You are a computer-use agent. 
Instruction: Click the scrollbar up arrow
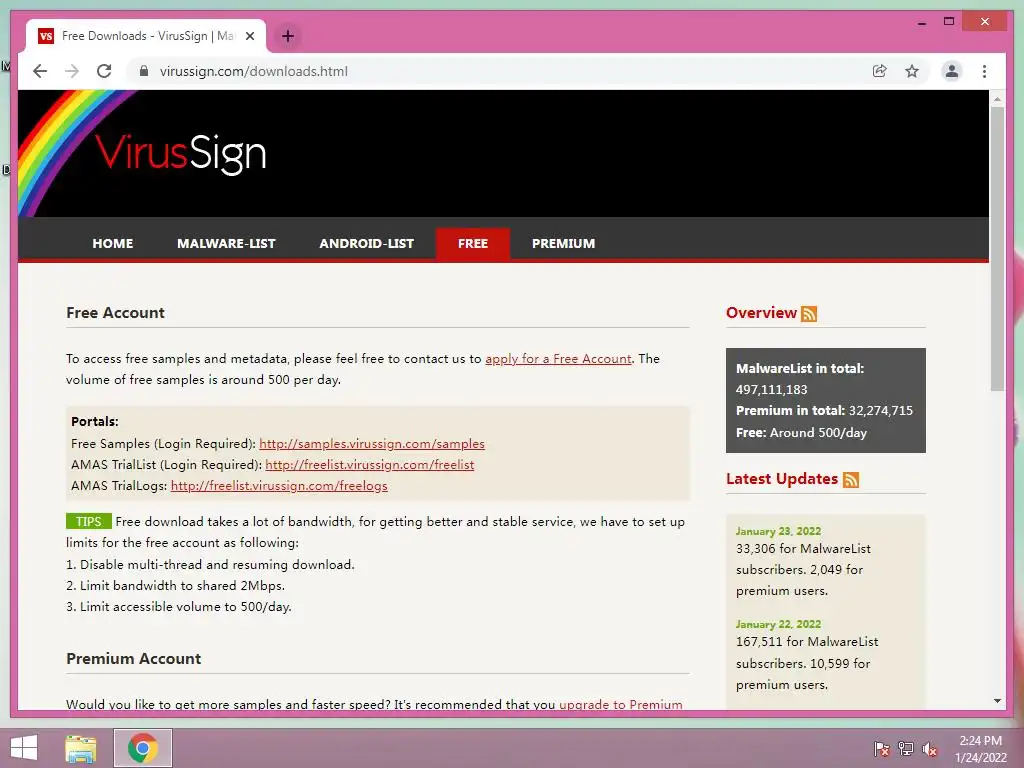(997, 99)
